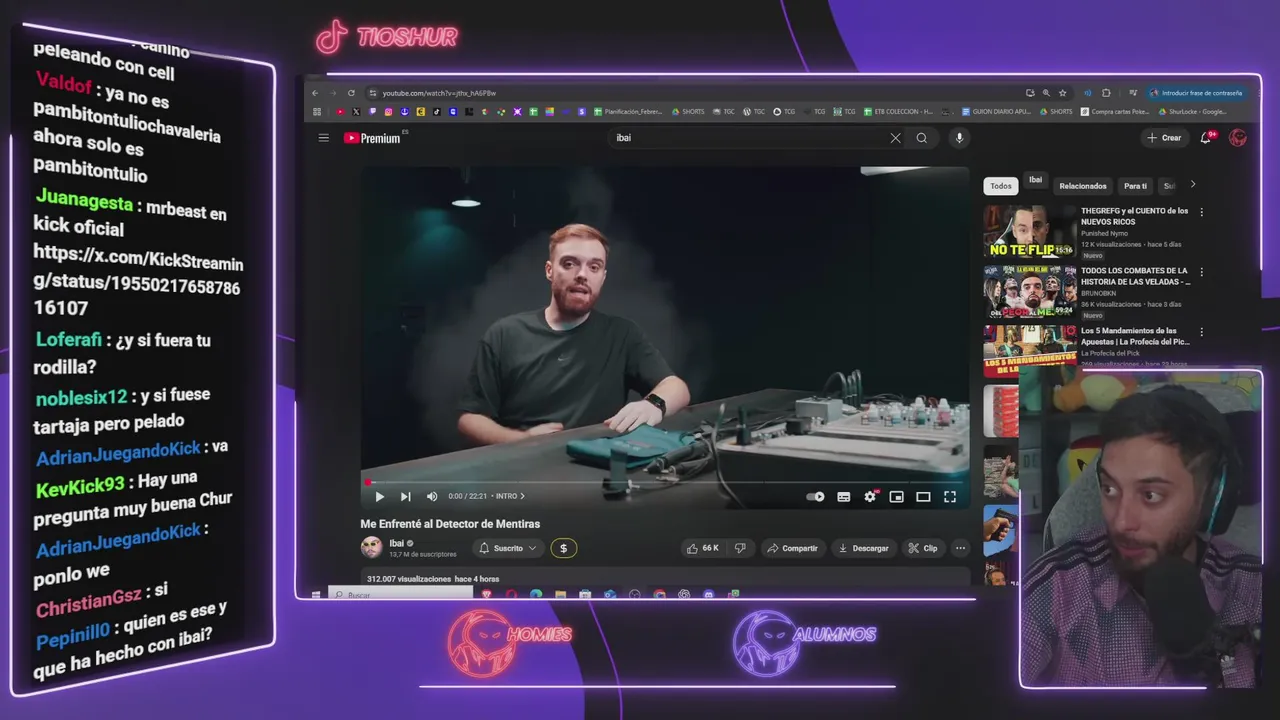Open the Windows Start button

click(316, 595)
